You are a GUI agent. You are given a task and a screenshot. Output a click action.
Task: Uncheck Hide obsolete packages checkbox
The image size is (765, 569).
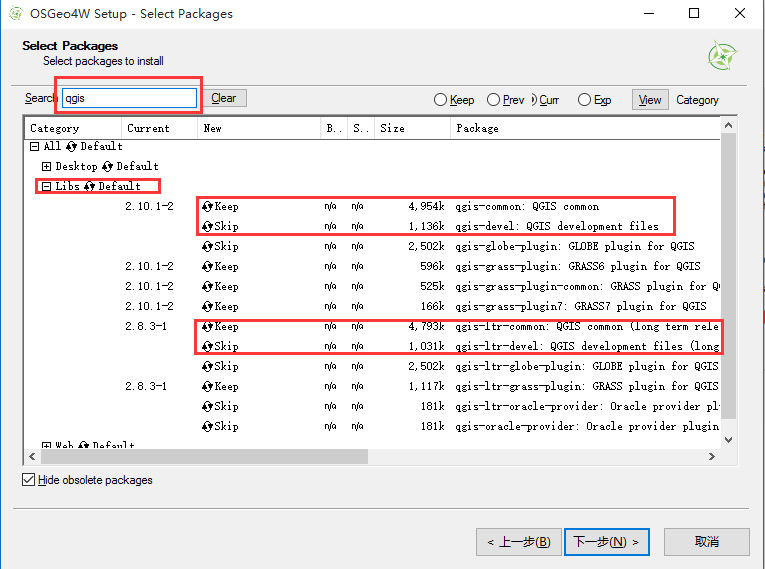[28, 480]
